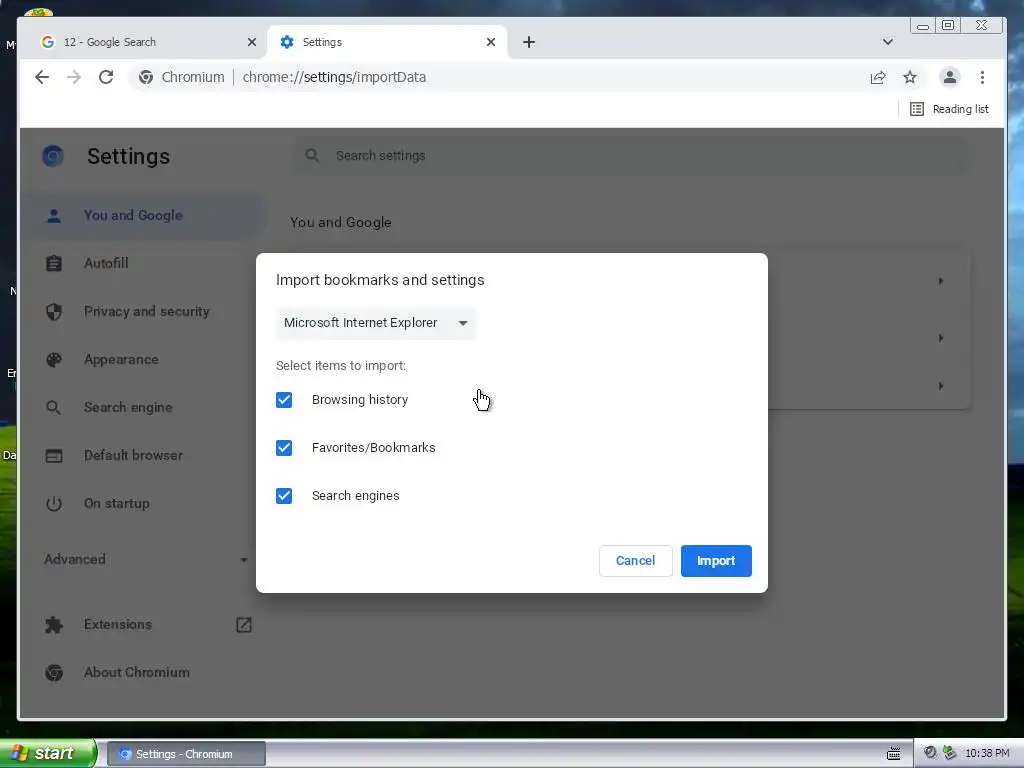Viewport: 1024px width, 768px height.
Task: Open About Chromium
Action: coord(136,673)
